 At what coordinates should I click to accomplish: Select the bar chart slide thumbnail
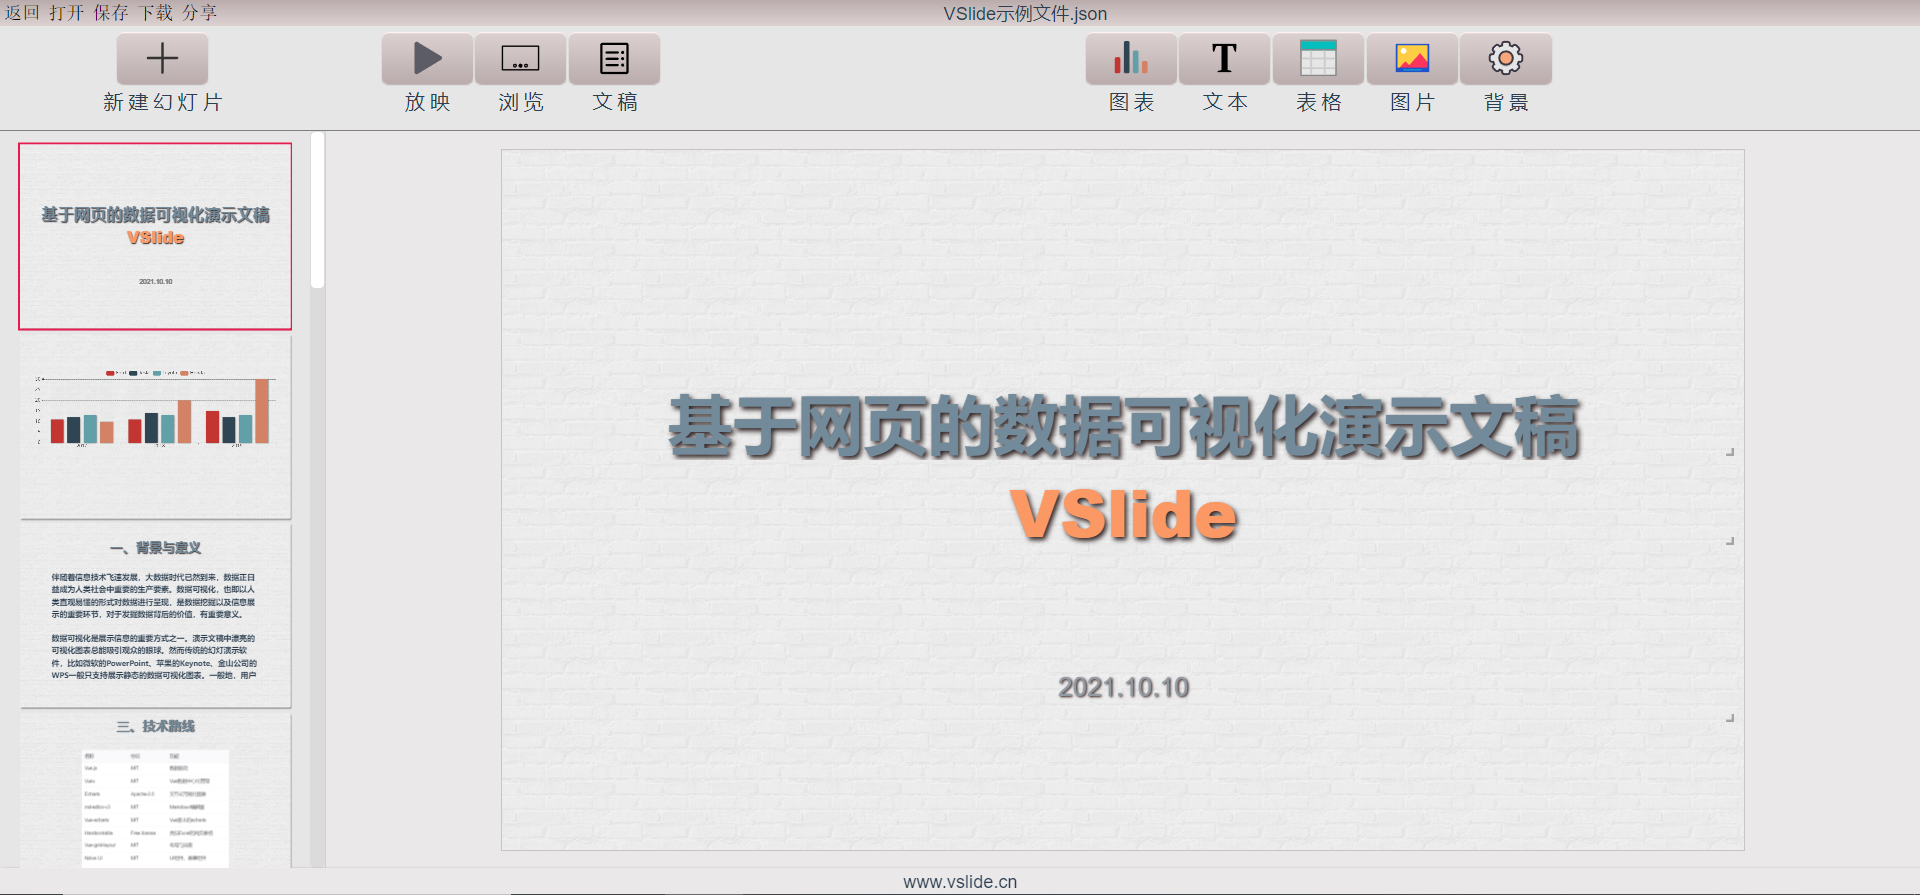(x=155, y=427)
